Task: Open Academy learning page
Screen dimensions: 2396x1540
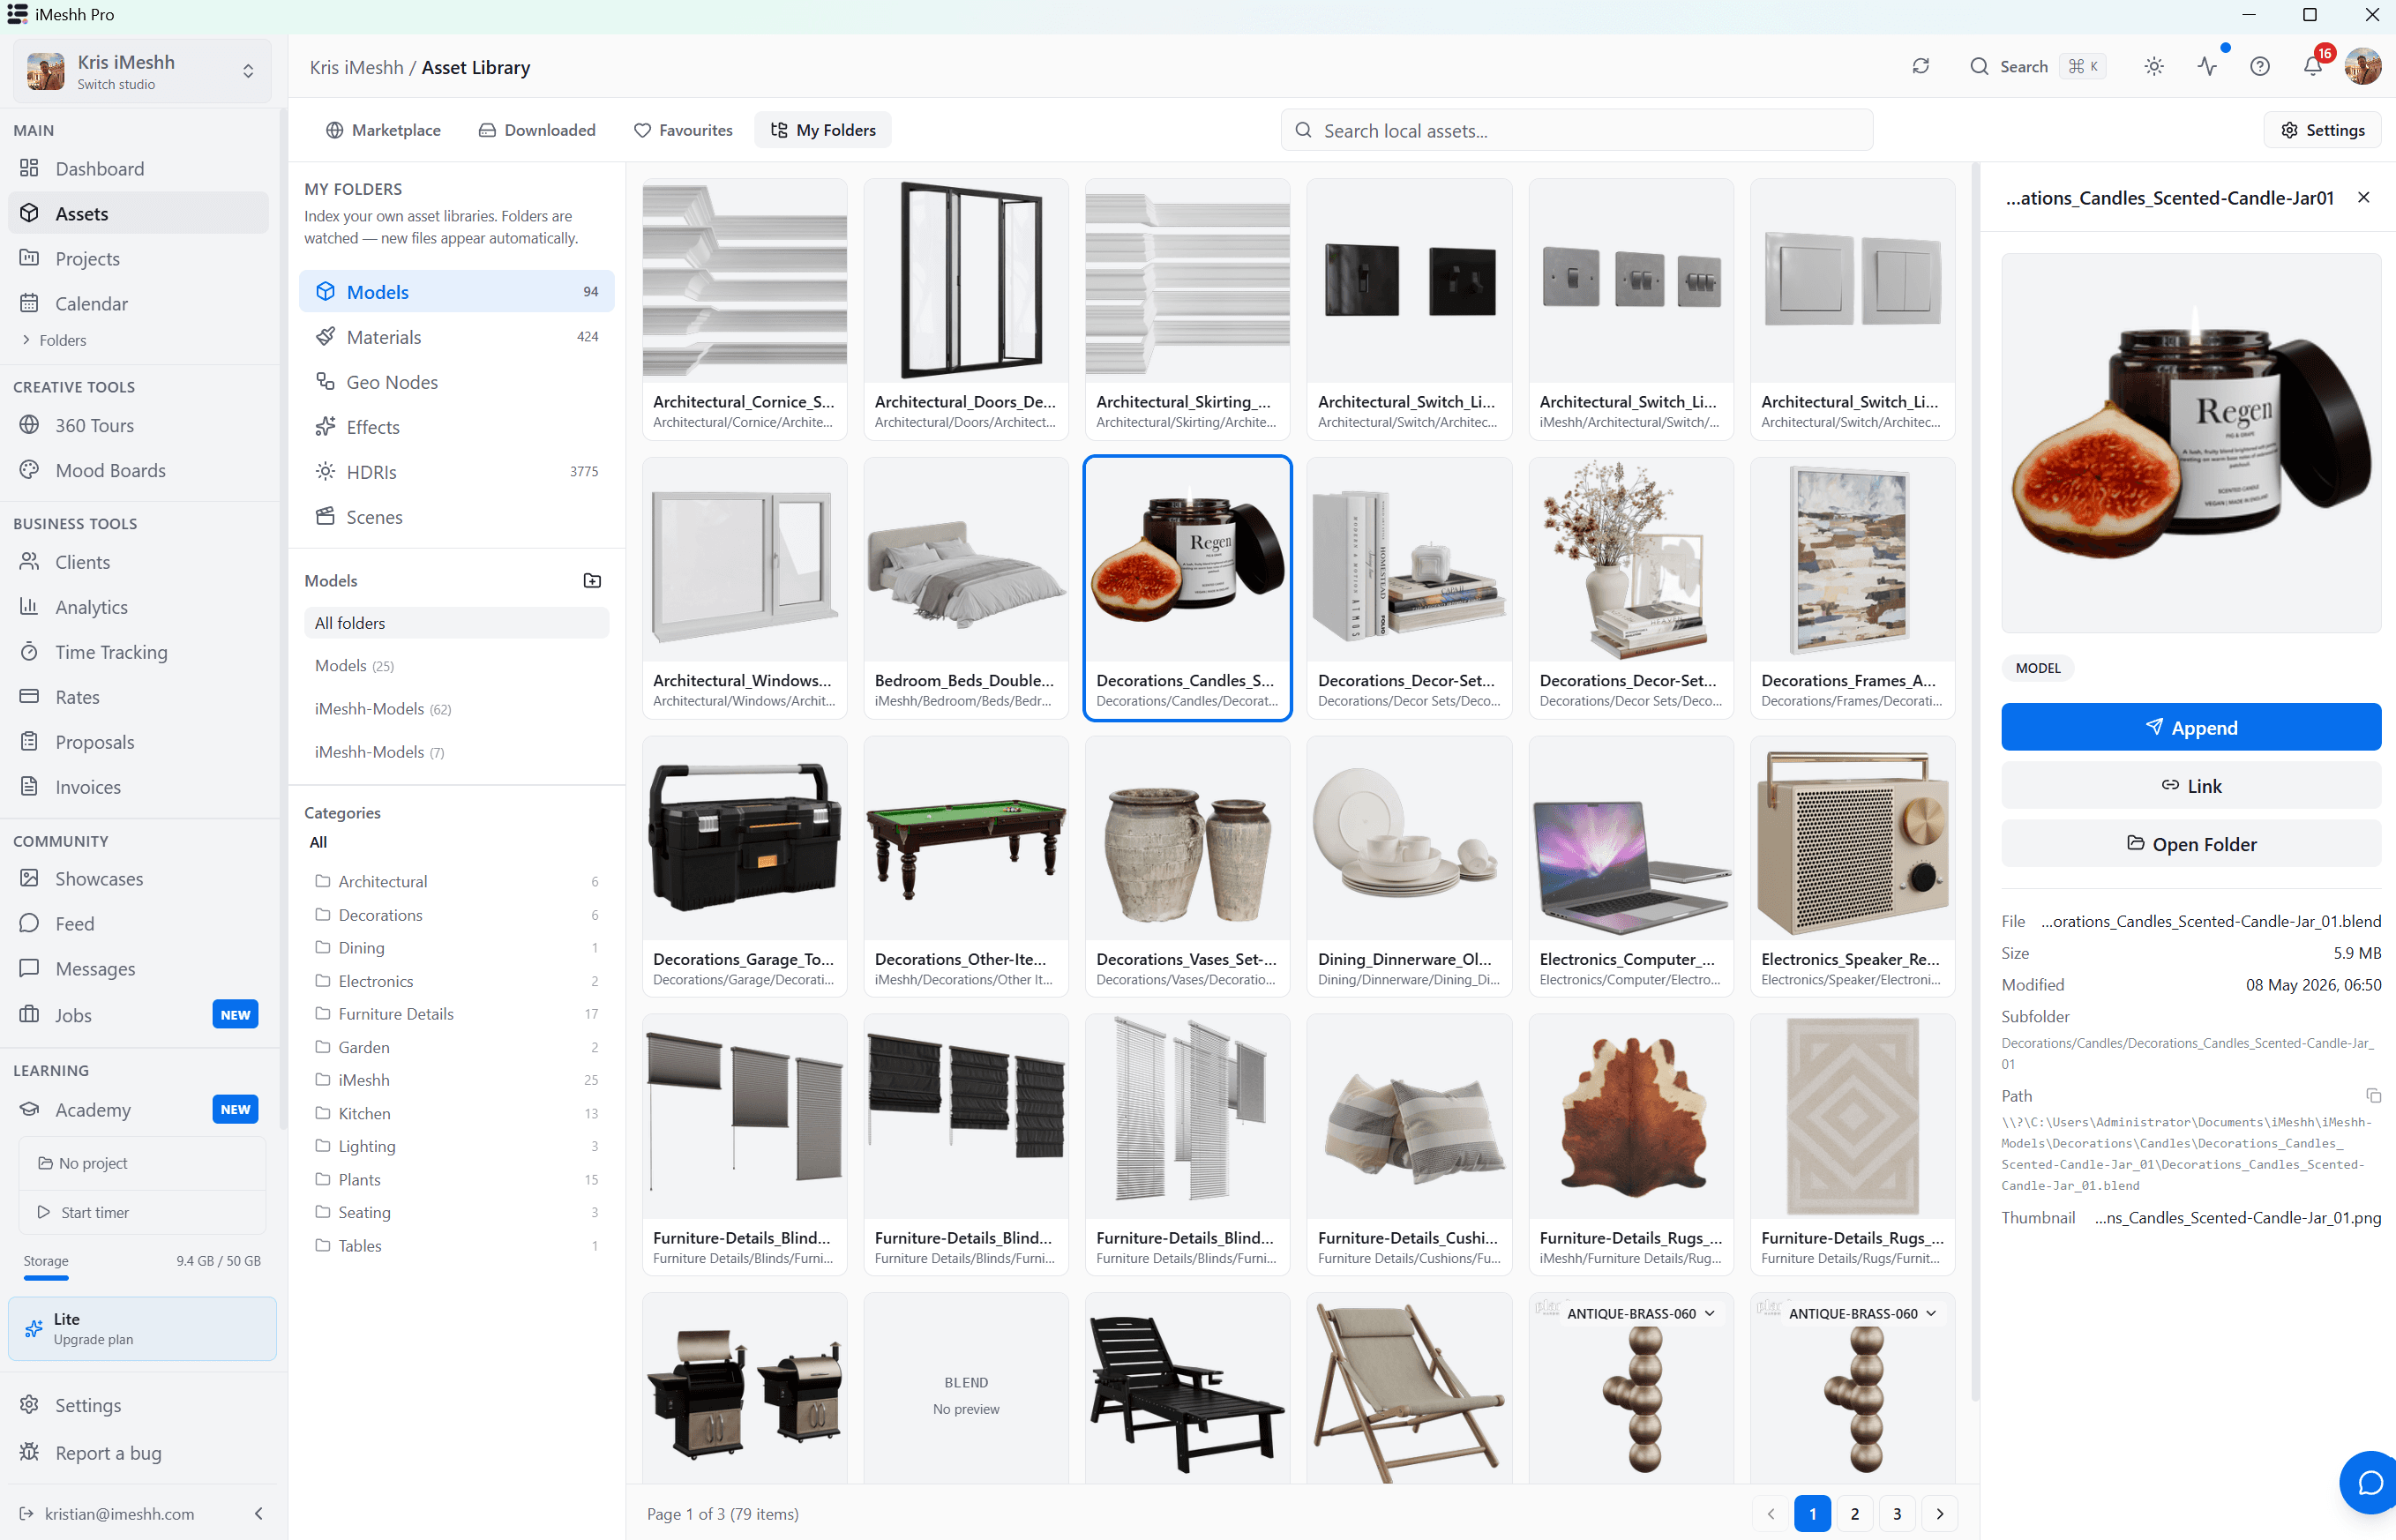Action: (x=139, y=1110)
